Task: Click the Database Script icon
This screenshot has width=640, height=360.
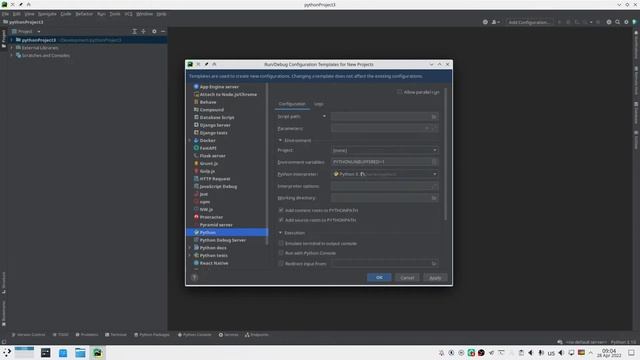Action: pyautogui.click(x=196, y=118)
